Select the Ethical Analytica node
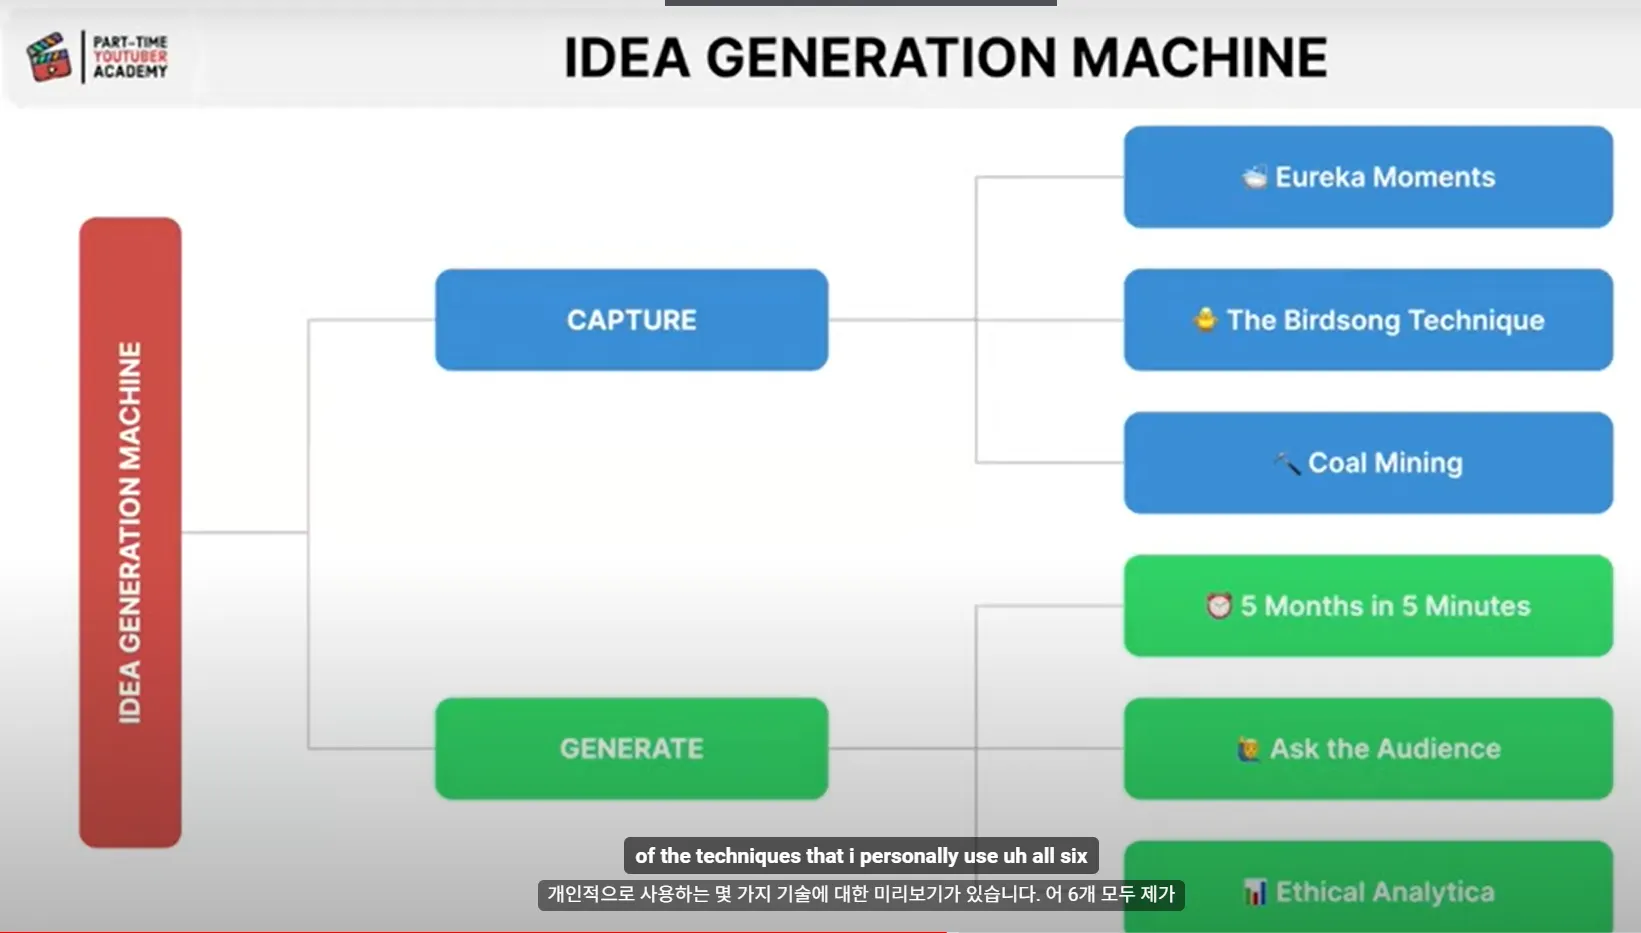Viewport: 1641px width, 933px height. (1368, 887)
